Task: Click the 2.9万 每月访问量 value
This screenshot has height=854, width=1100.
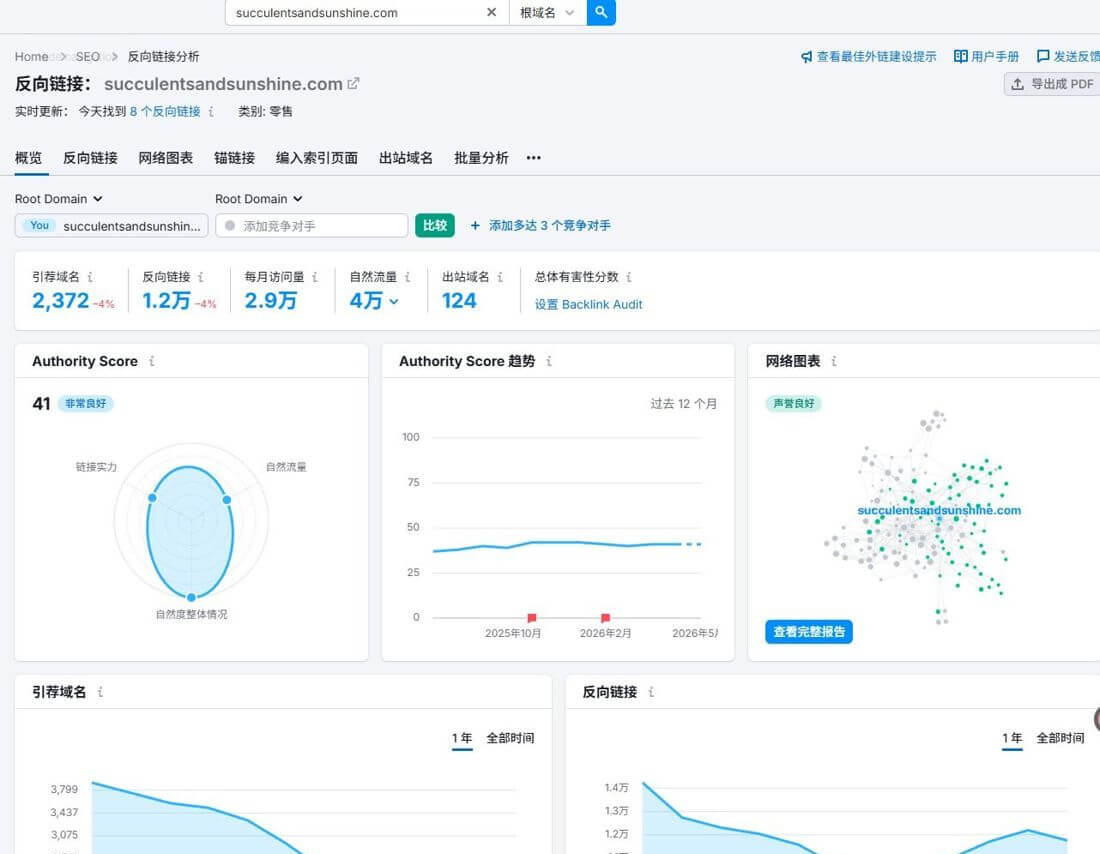Action: tap(270, 301)
